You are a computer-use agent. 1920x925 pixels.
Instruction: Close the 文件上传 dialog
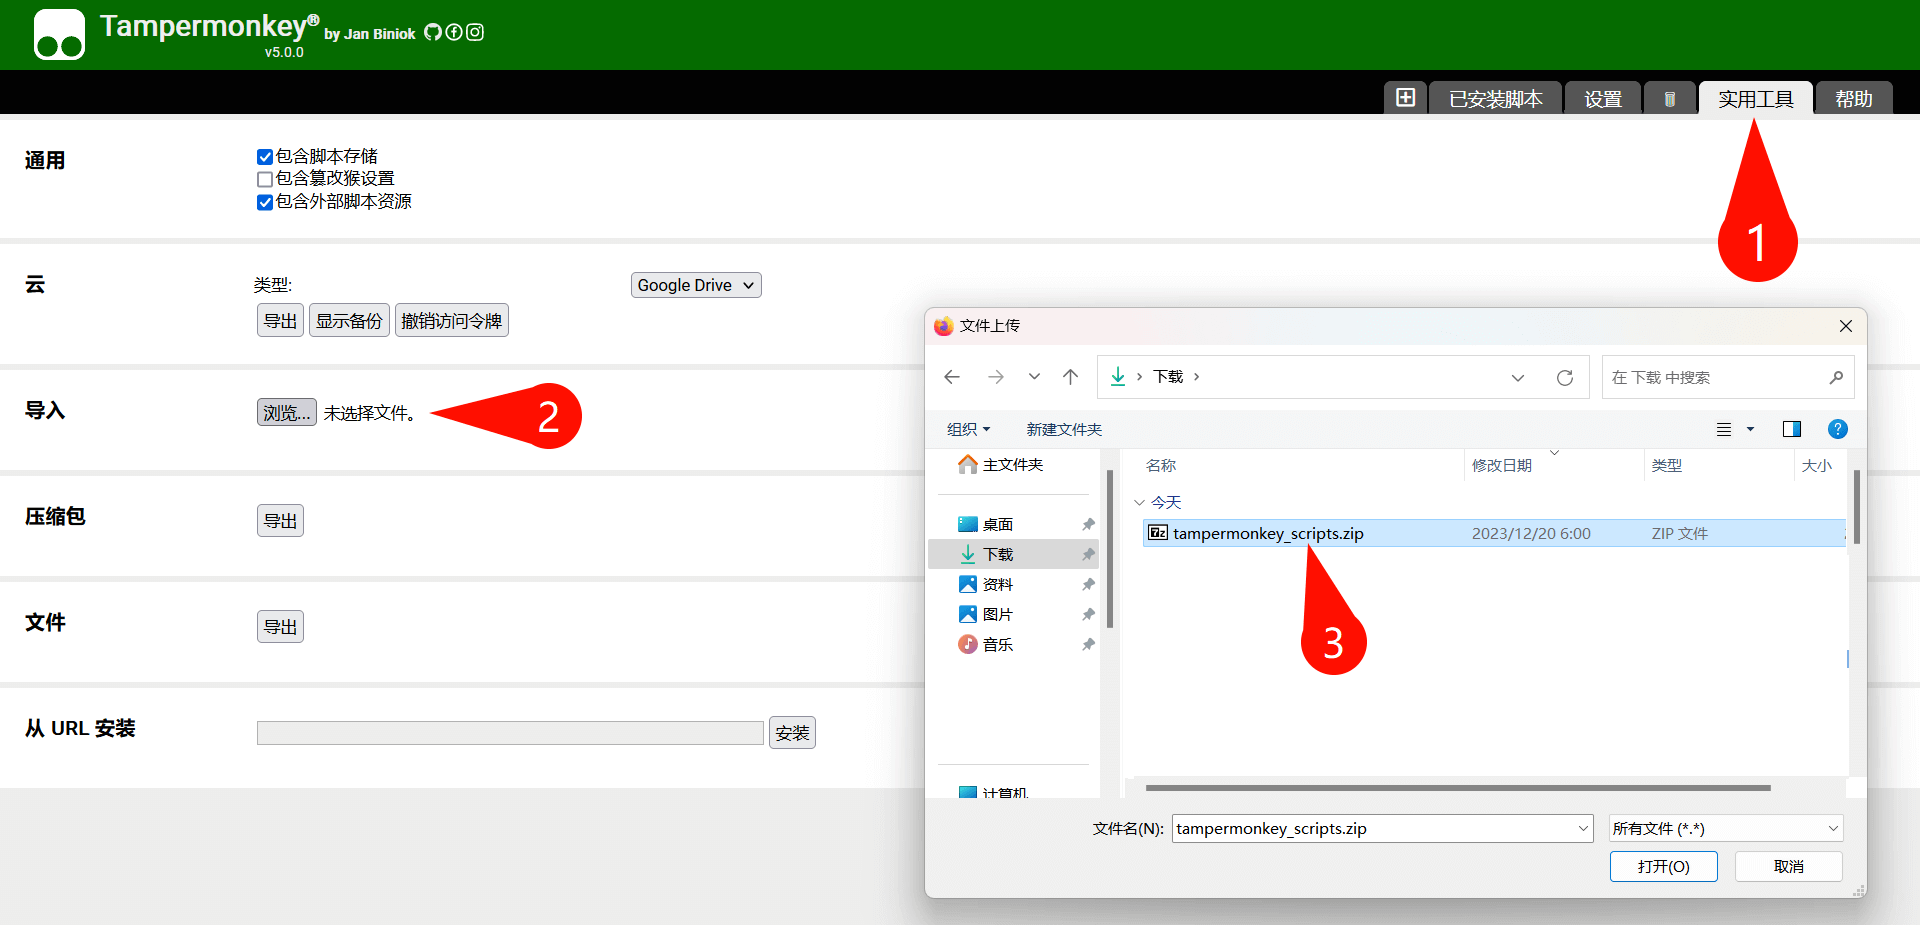click(1846, 326)
